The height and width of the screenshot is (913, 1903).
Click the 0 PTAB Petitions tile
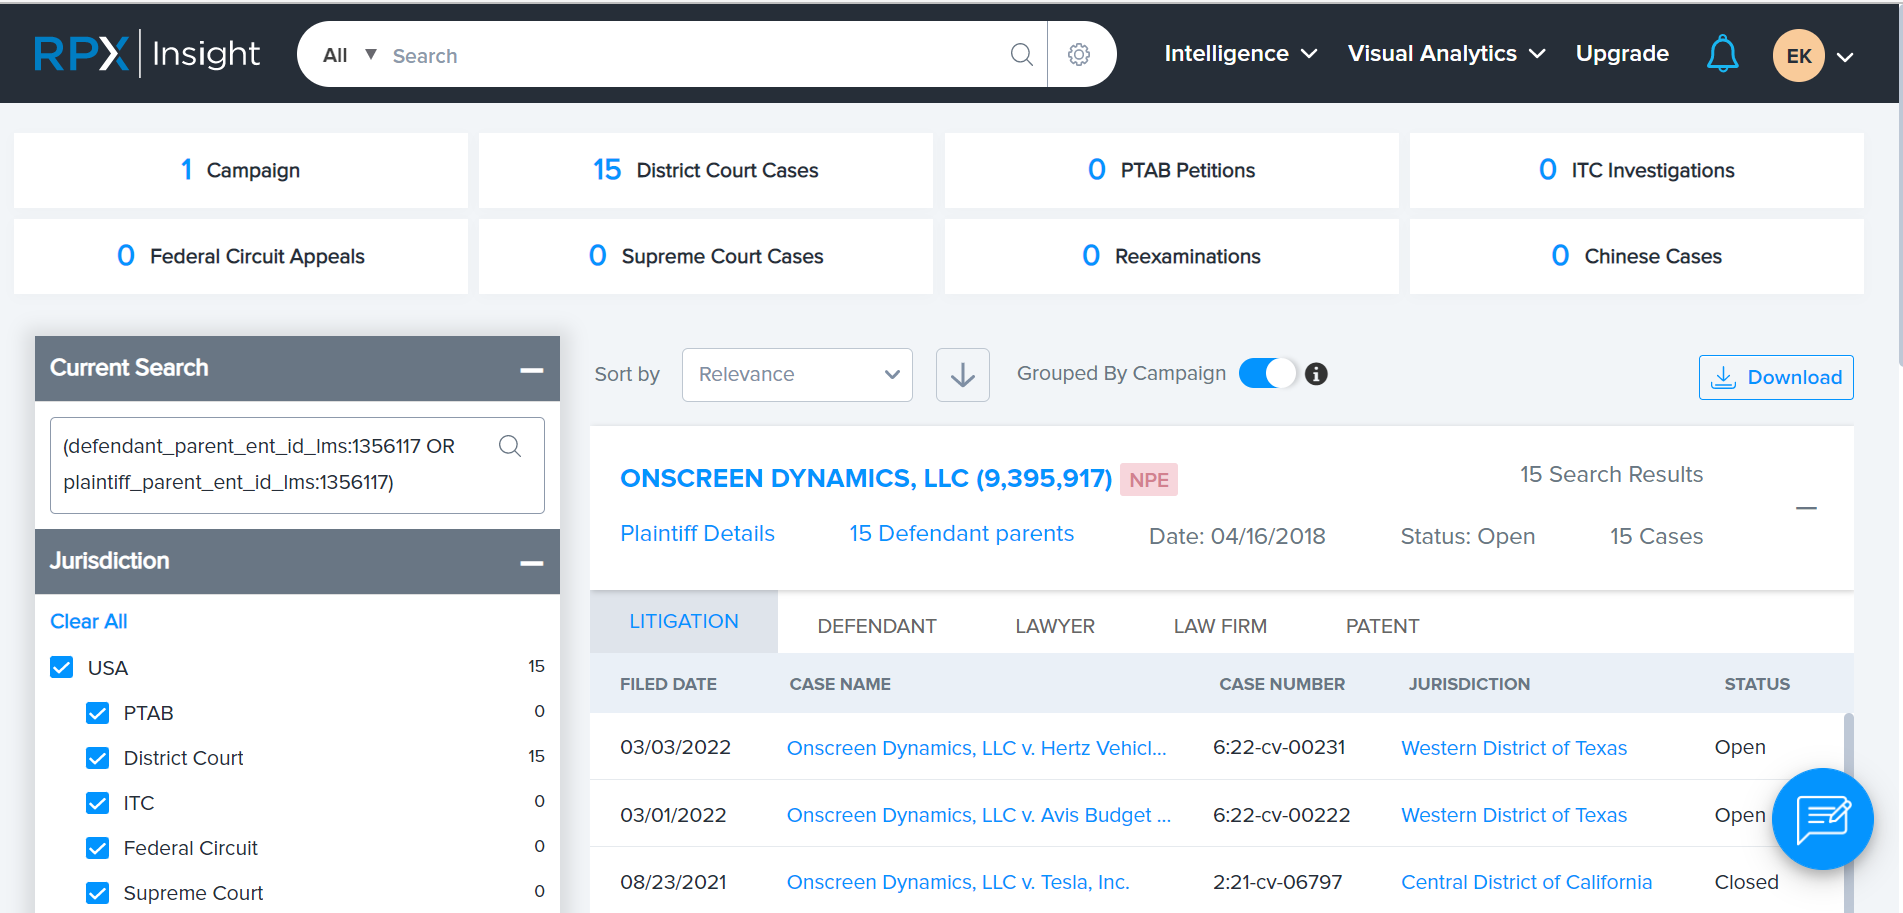click(1172, 170)
